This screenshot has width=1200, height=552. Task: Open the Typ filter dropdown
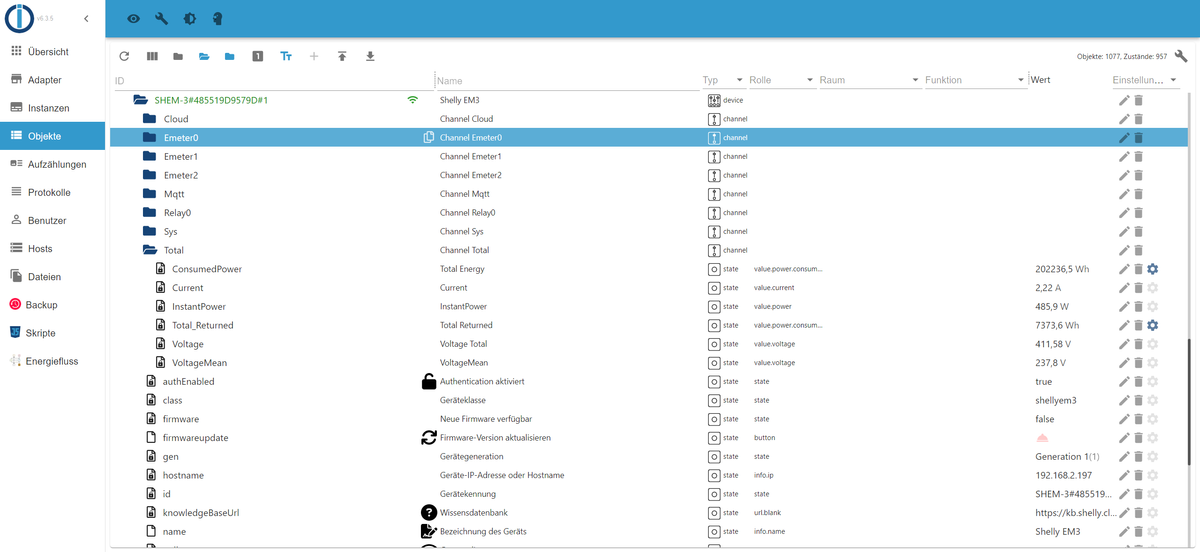[723, 80]
